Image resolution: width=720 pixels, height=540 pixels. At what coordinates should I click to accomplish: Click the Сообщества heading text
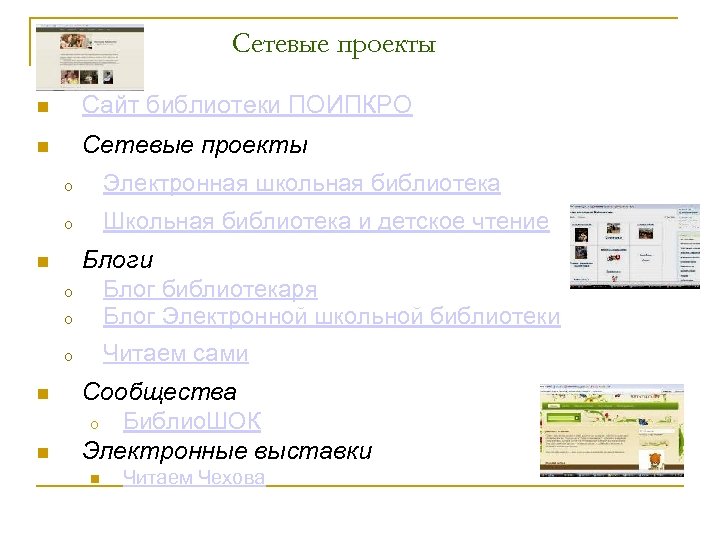tap(159, 392)
